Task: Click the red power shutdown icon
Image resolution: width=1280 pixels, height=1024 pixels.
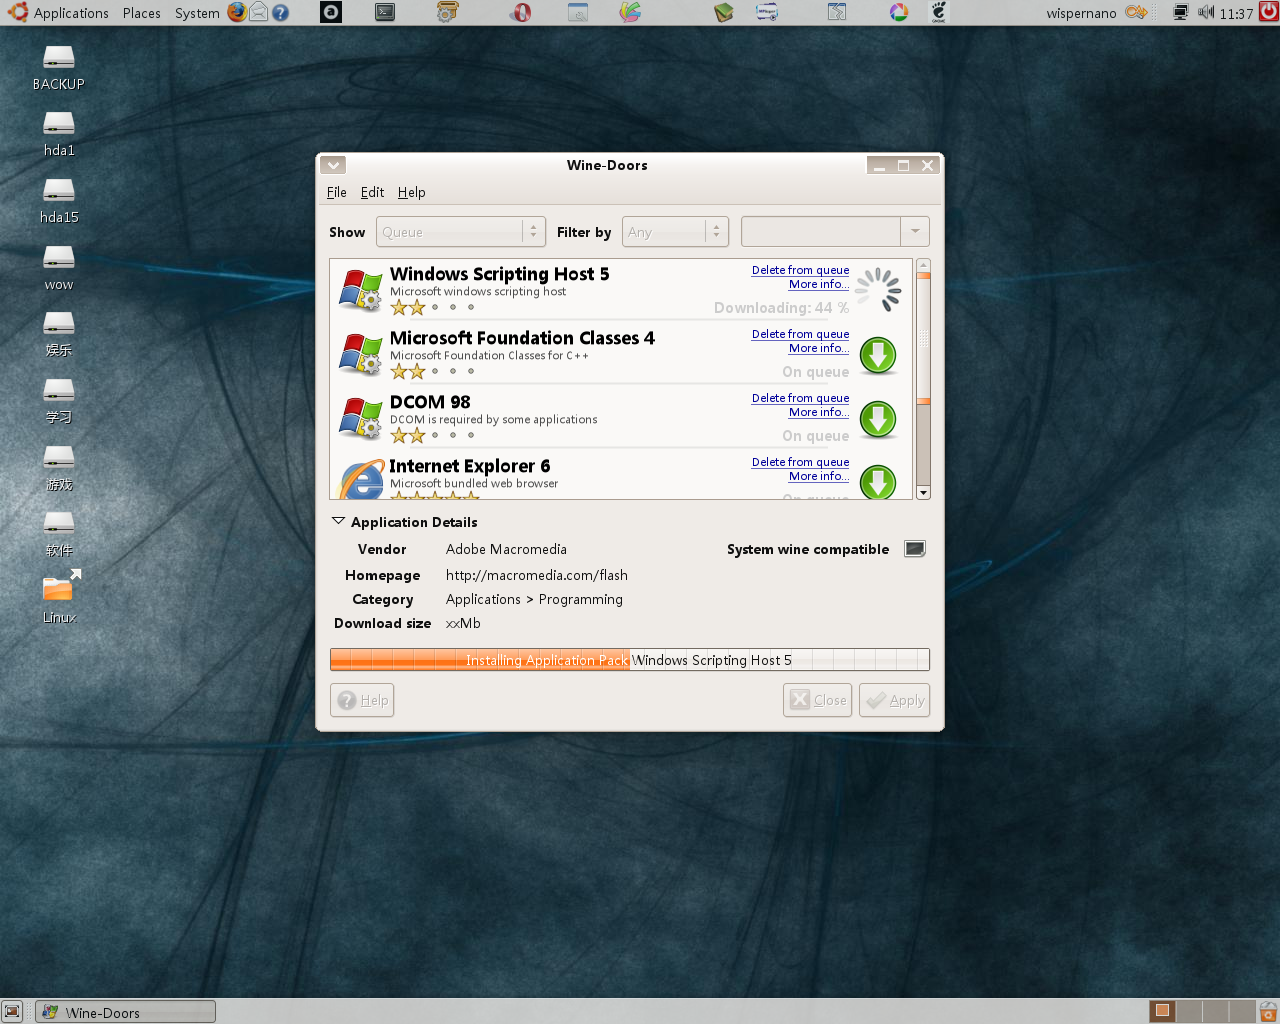Action: click(1268, 12)
